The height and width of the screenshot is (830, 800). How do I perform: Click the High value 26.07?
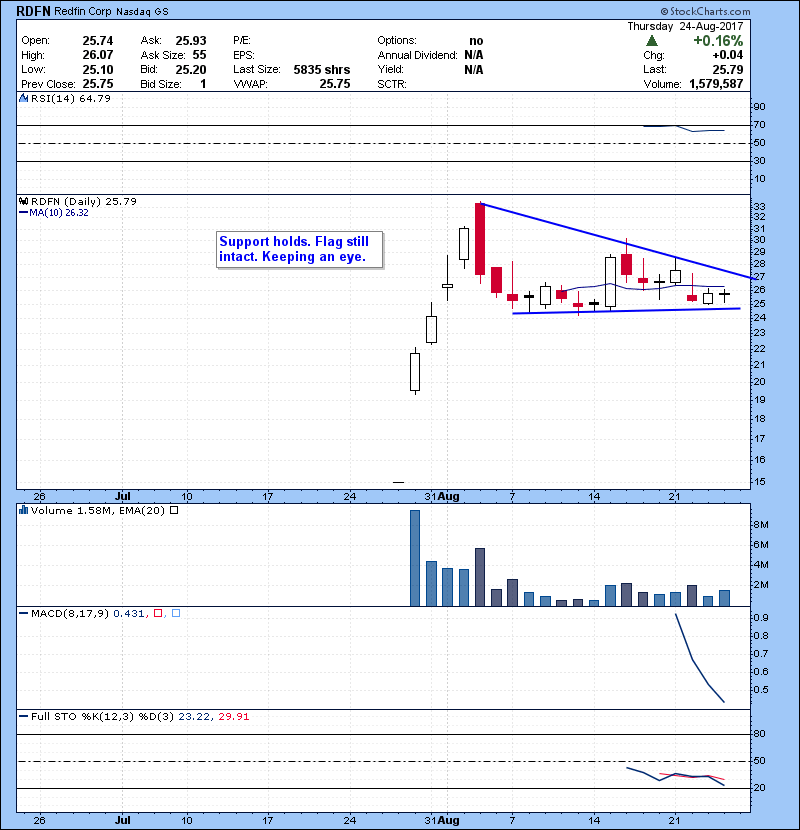click(98, 55)
